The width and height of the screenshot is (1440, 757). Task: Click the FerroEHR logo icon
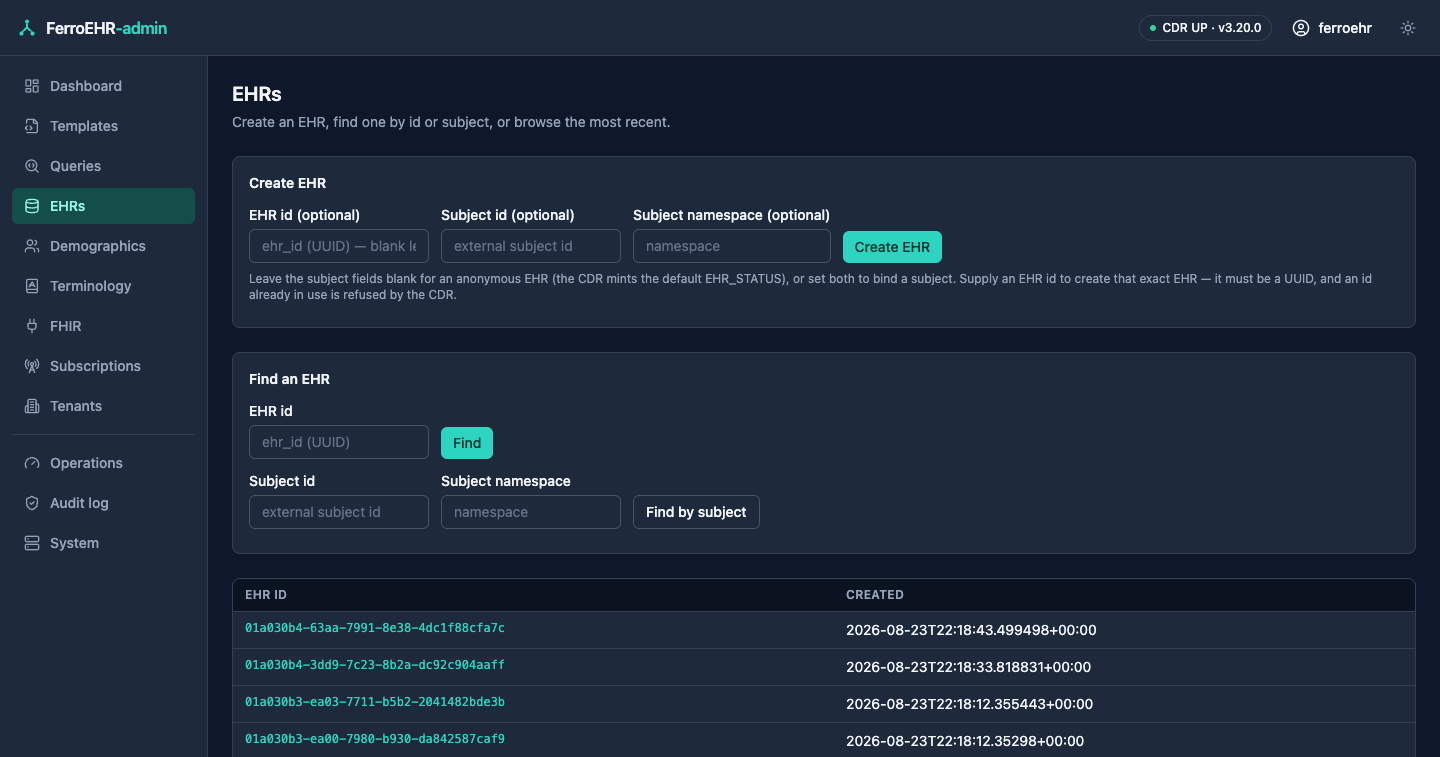(27, 28)
